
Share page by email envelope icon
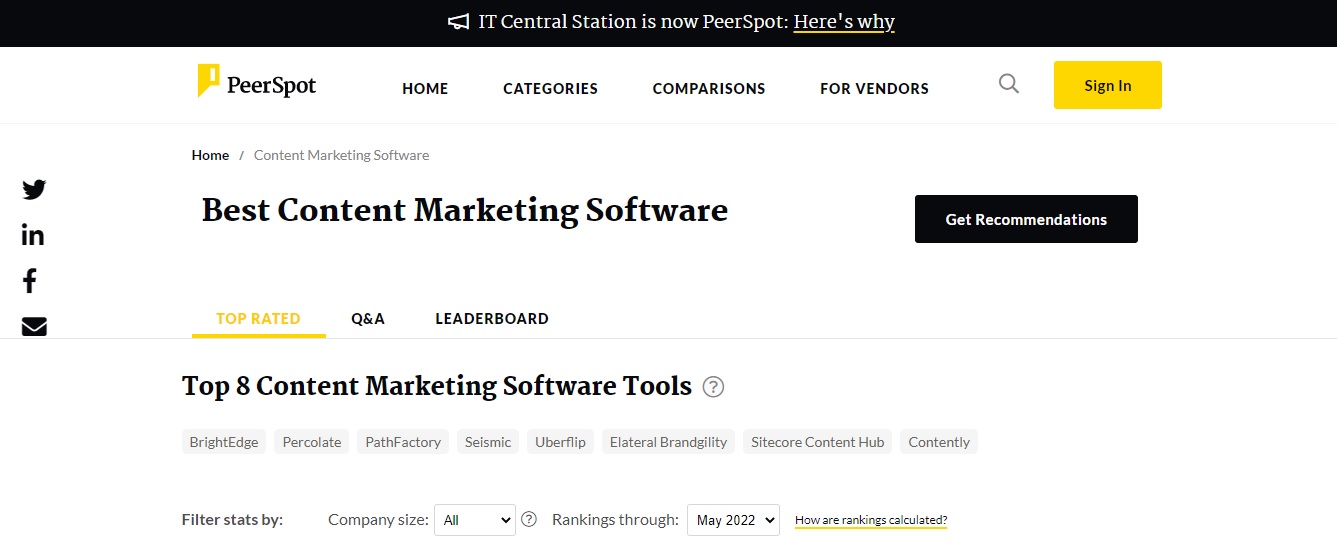point(34,326)
